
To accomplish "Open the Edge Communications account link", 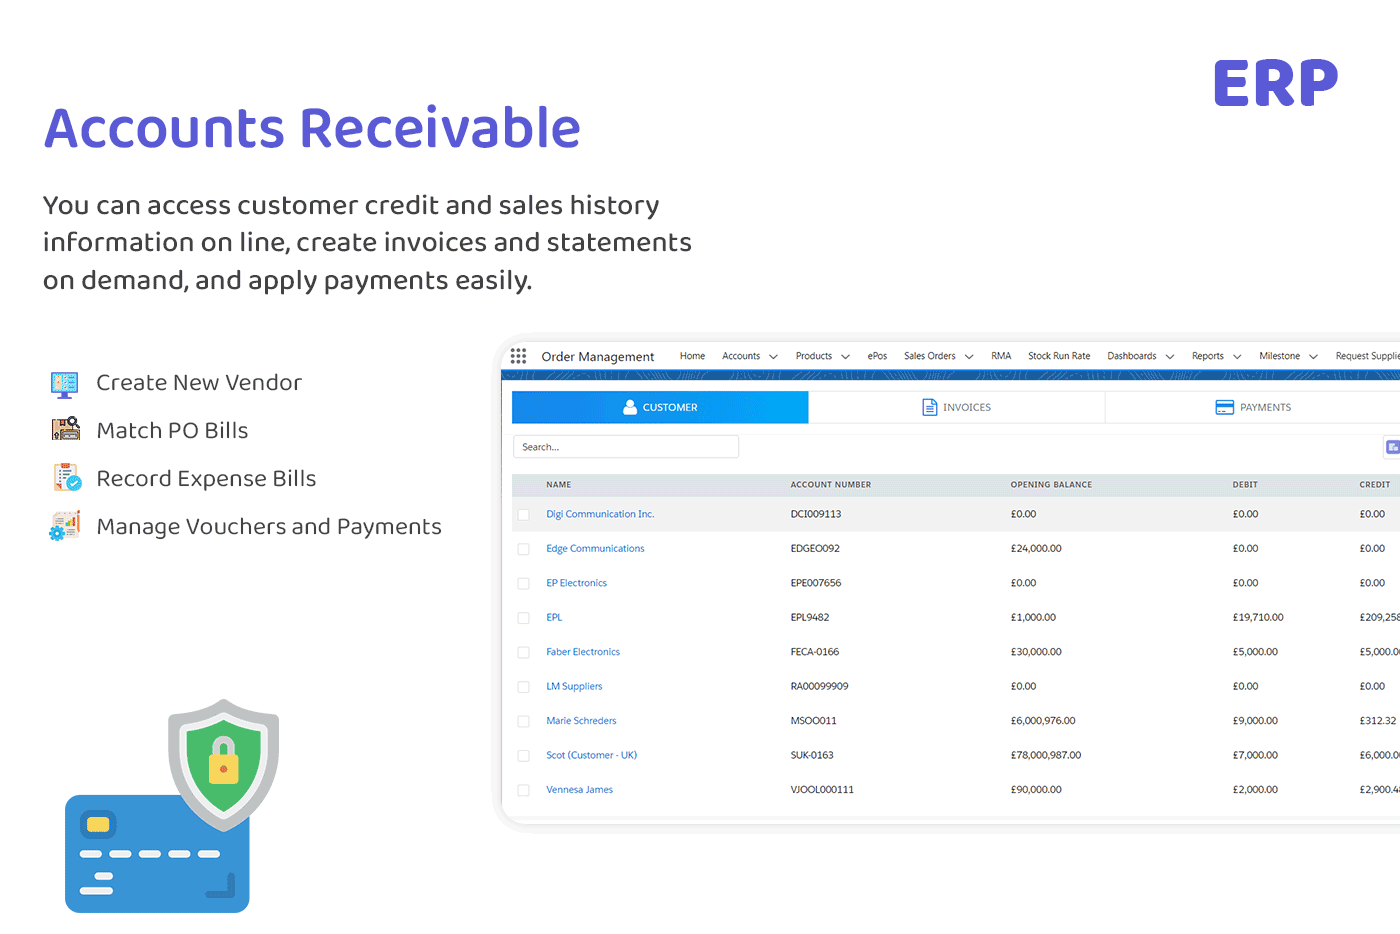I will [x=595, y=548].
